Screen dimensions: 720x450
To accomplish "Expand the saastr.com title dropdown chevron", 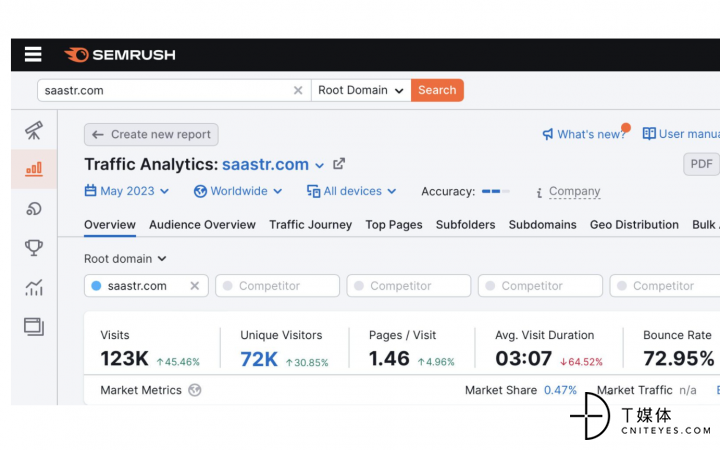I will [x=320, y=165].
